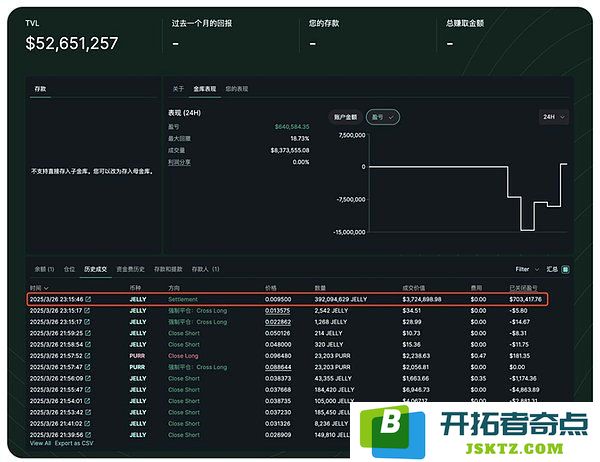Open the Filter dropdown in trade history

click(527, 269)
